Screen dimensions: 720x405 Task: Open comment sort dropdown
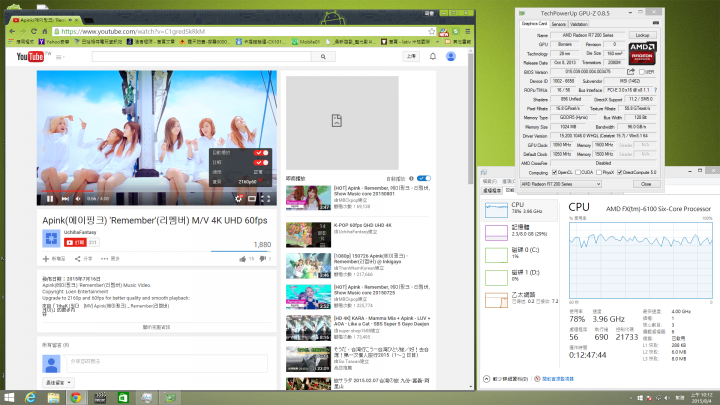(58, 382)
